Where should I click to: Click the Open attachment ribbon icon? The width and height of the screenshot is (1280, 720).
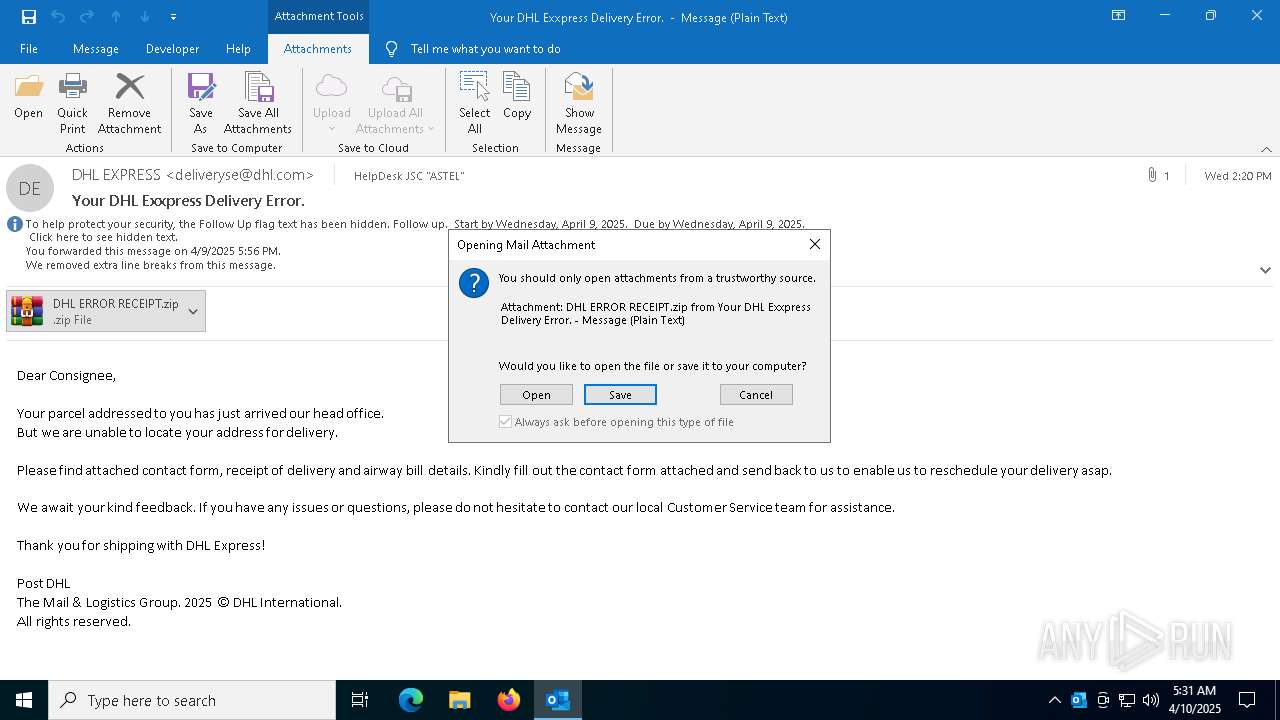(x=28, y=97)
